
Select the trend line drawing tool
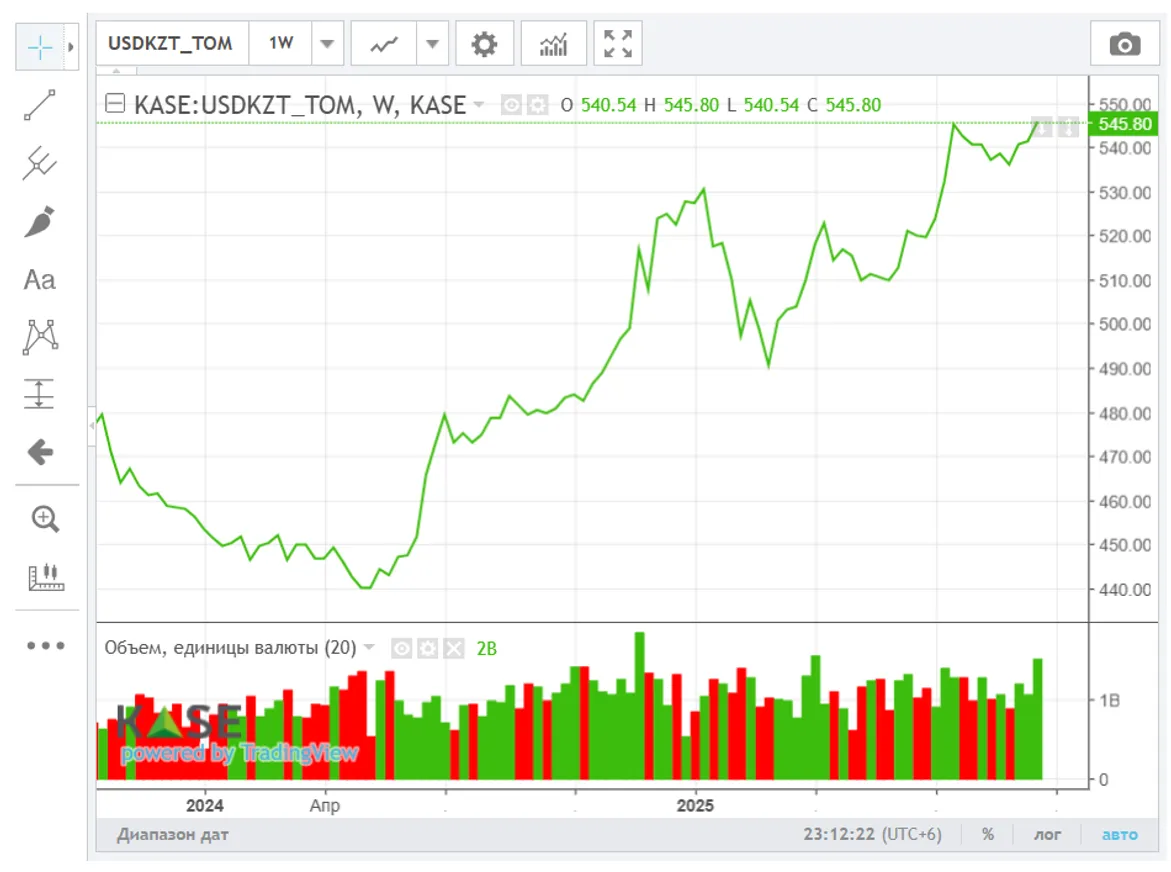pos(40,105)
